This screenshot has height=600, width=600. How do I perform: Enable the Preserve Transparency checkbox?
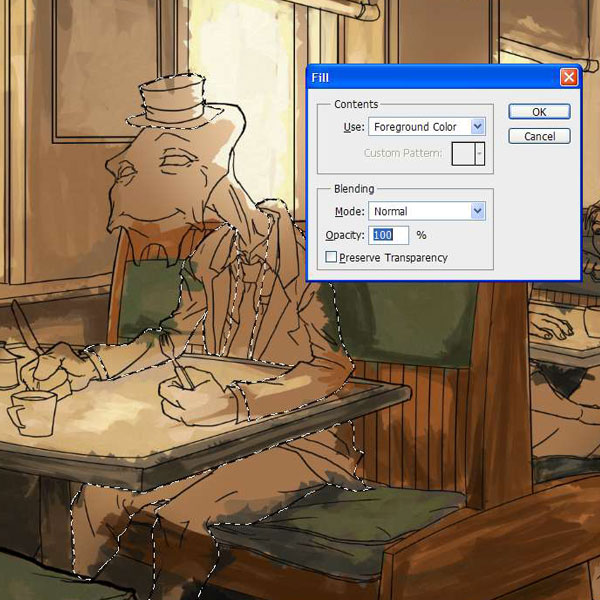(331, 257)
